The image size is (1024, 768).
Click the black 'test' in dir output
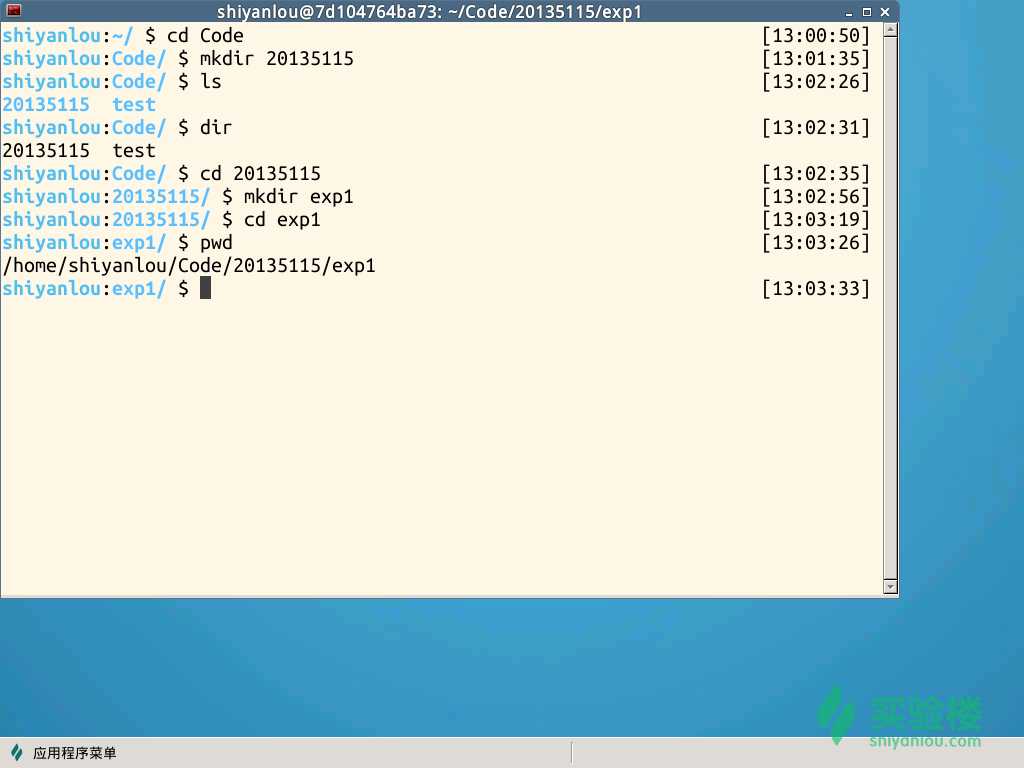pyautogui.click(x=134, y=151)
